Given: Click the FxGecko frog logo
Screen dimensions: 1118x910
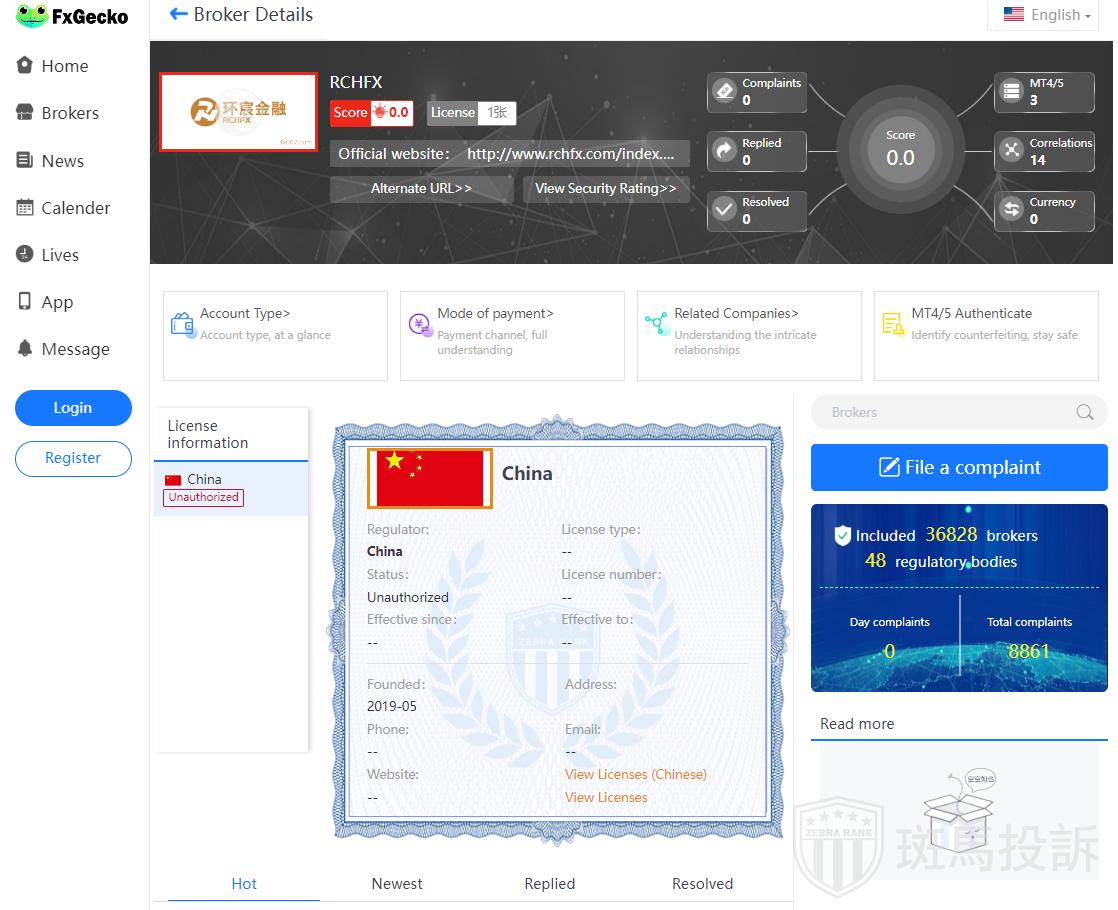Looking at the screenshot, I should tap(33, 16).
